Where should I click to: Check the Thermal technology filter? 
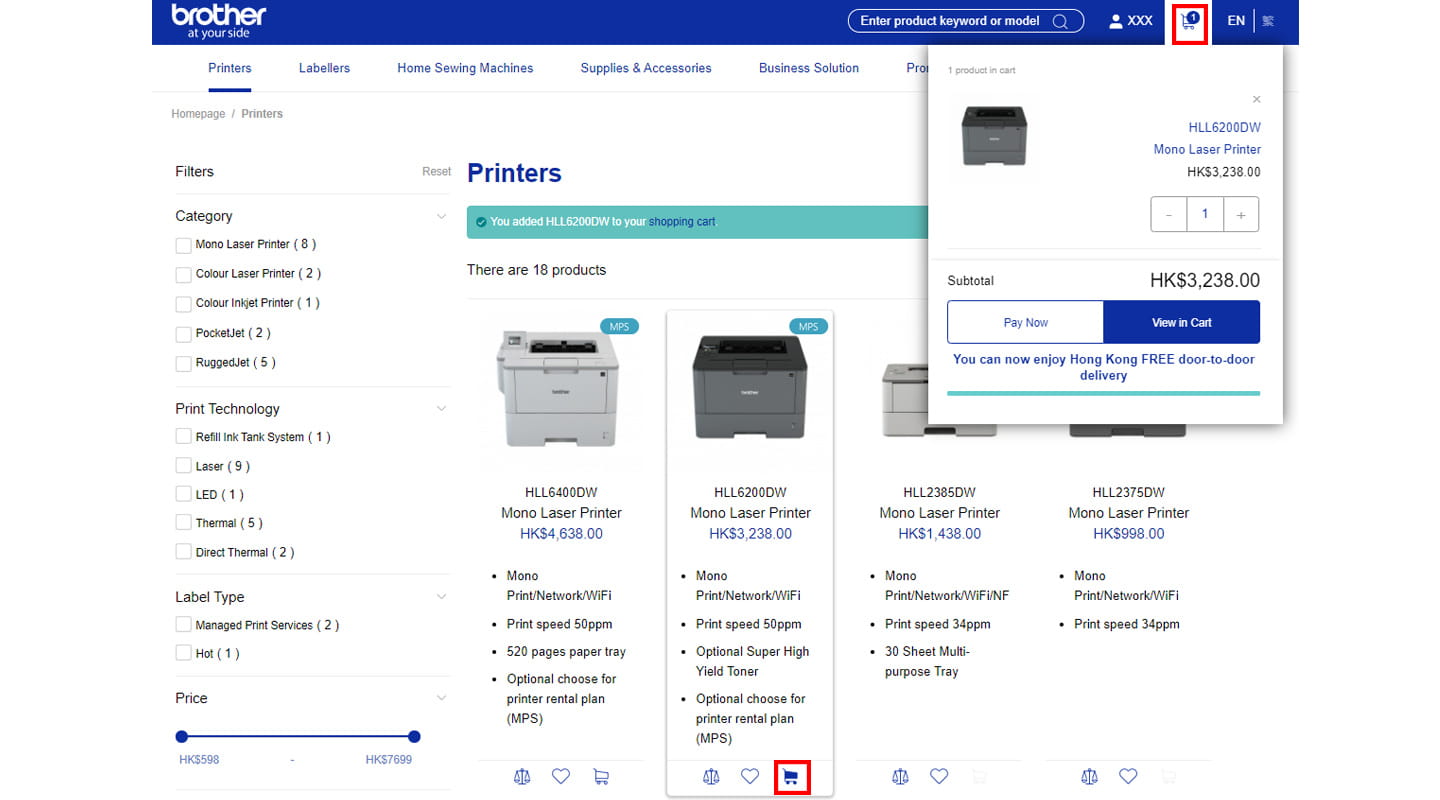(x=183, y=522)
